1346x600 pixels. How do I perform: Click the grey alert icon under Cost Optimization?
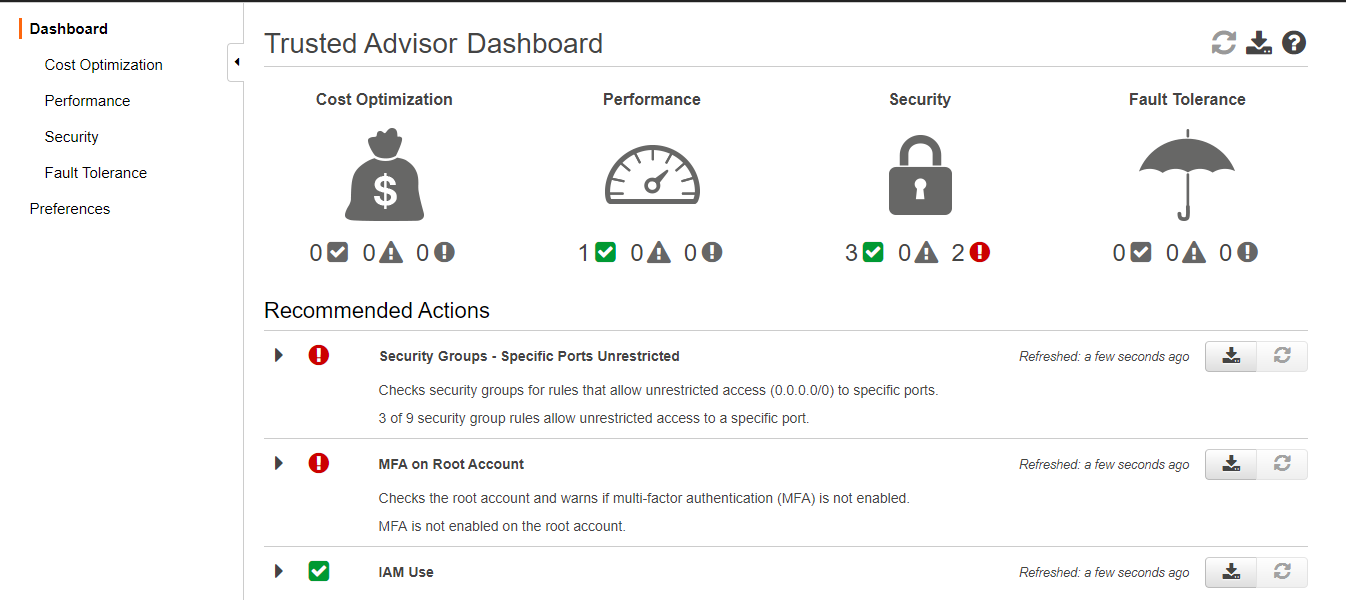tap(445, 252)
